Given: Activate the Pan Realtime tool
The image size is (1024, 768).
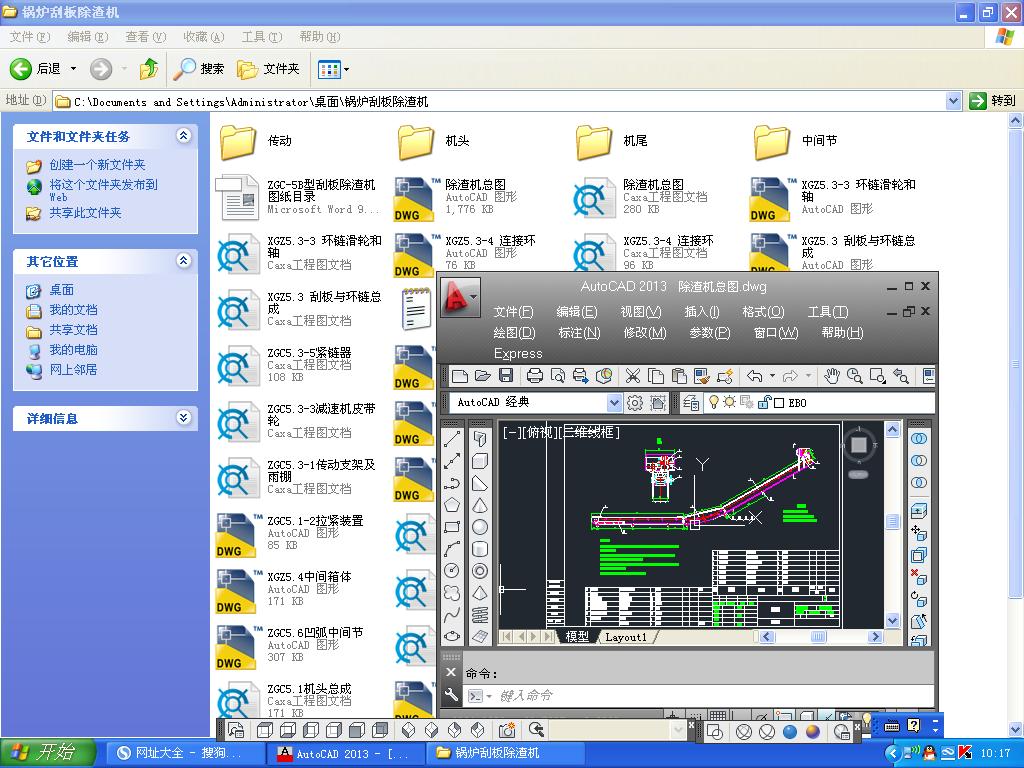Looking at the screenshot, I should (833, 375).
